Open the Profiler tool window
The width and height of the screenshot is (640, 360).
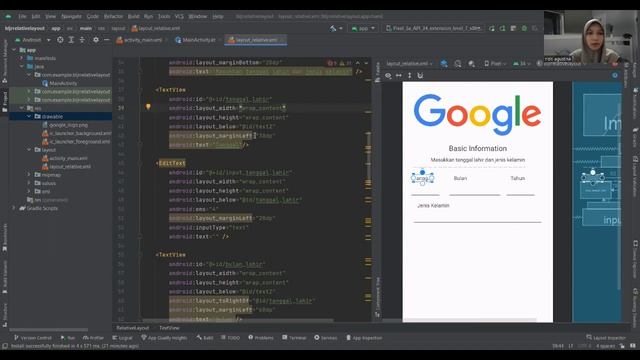click(x=93, y=338)
